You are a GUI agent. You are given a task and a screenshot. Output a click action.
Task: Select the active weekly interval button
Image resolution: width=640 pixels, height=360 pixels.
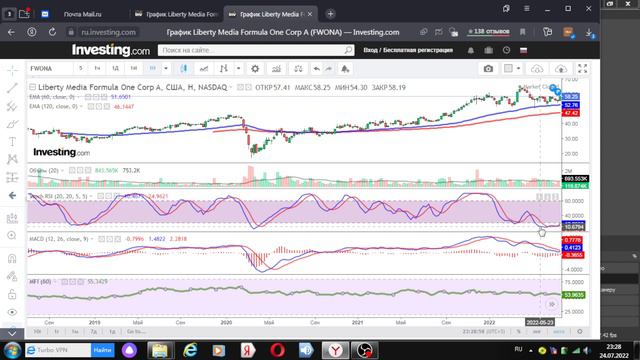click(x=153, y=69)
